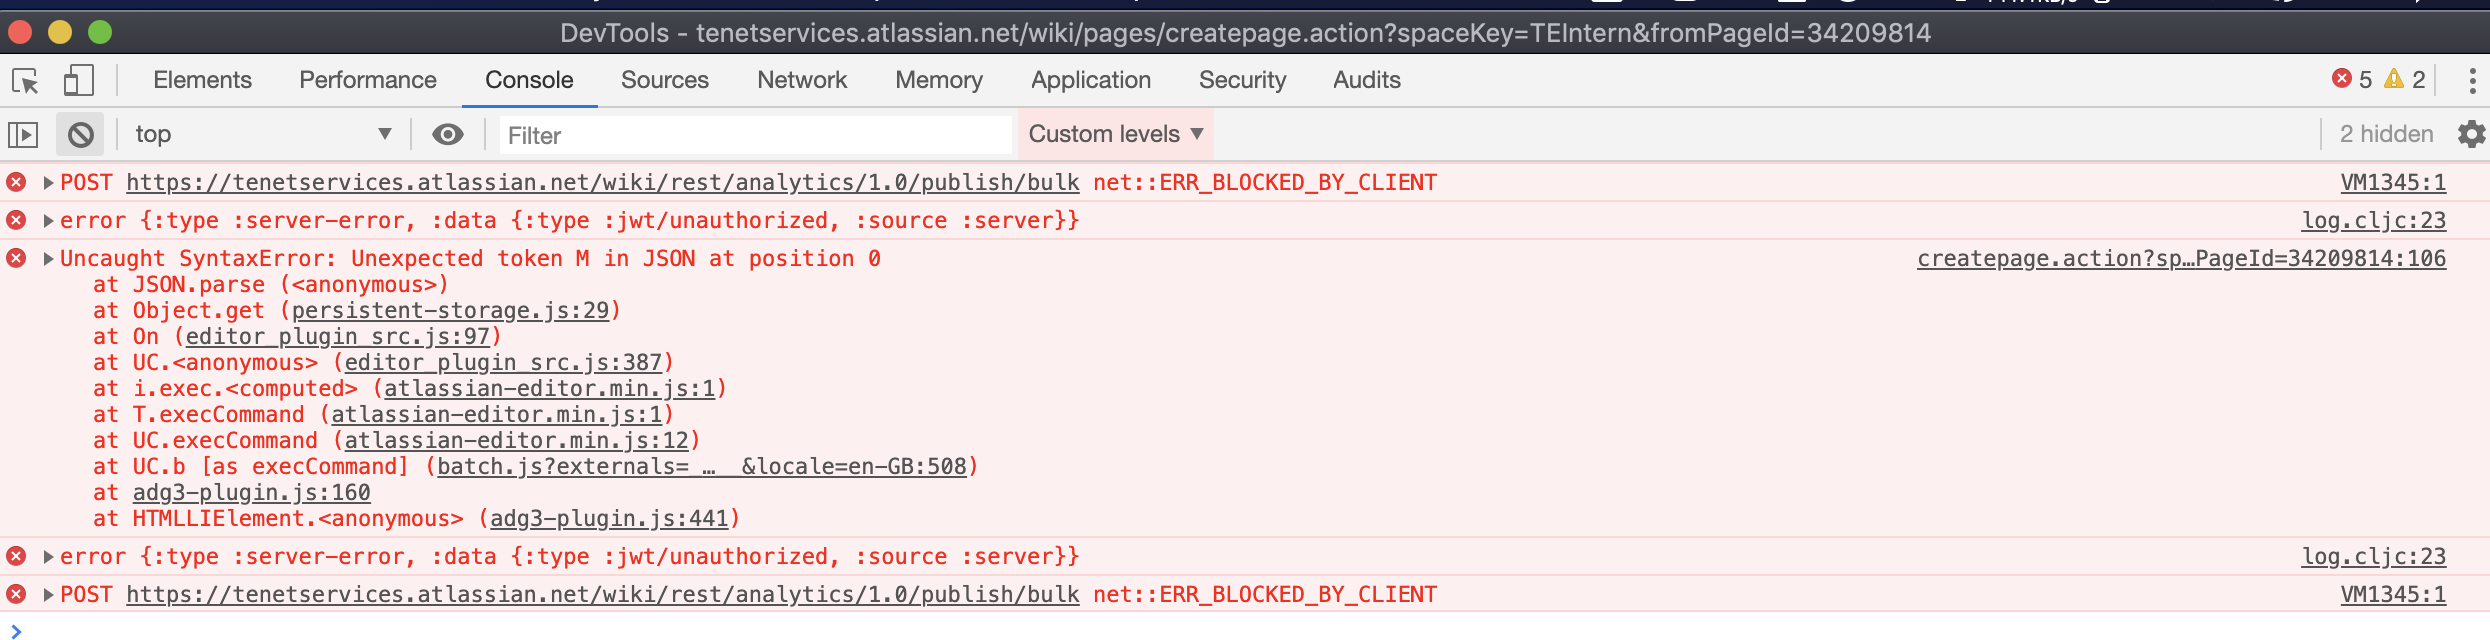Open createpage.action source link at line 106

pyautogui.click(x=2181, y=259)
